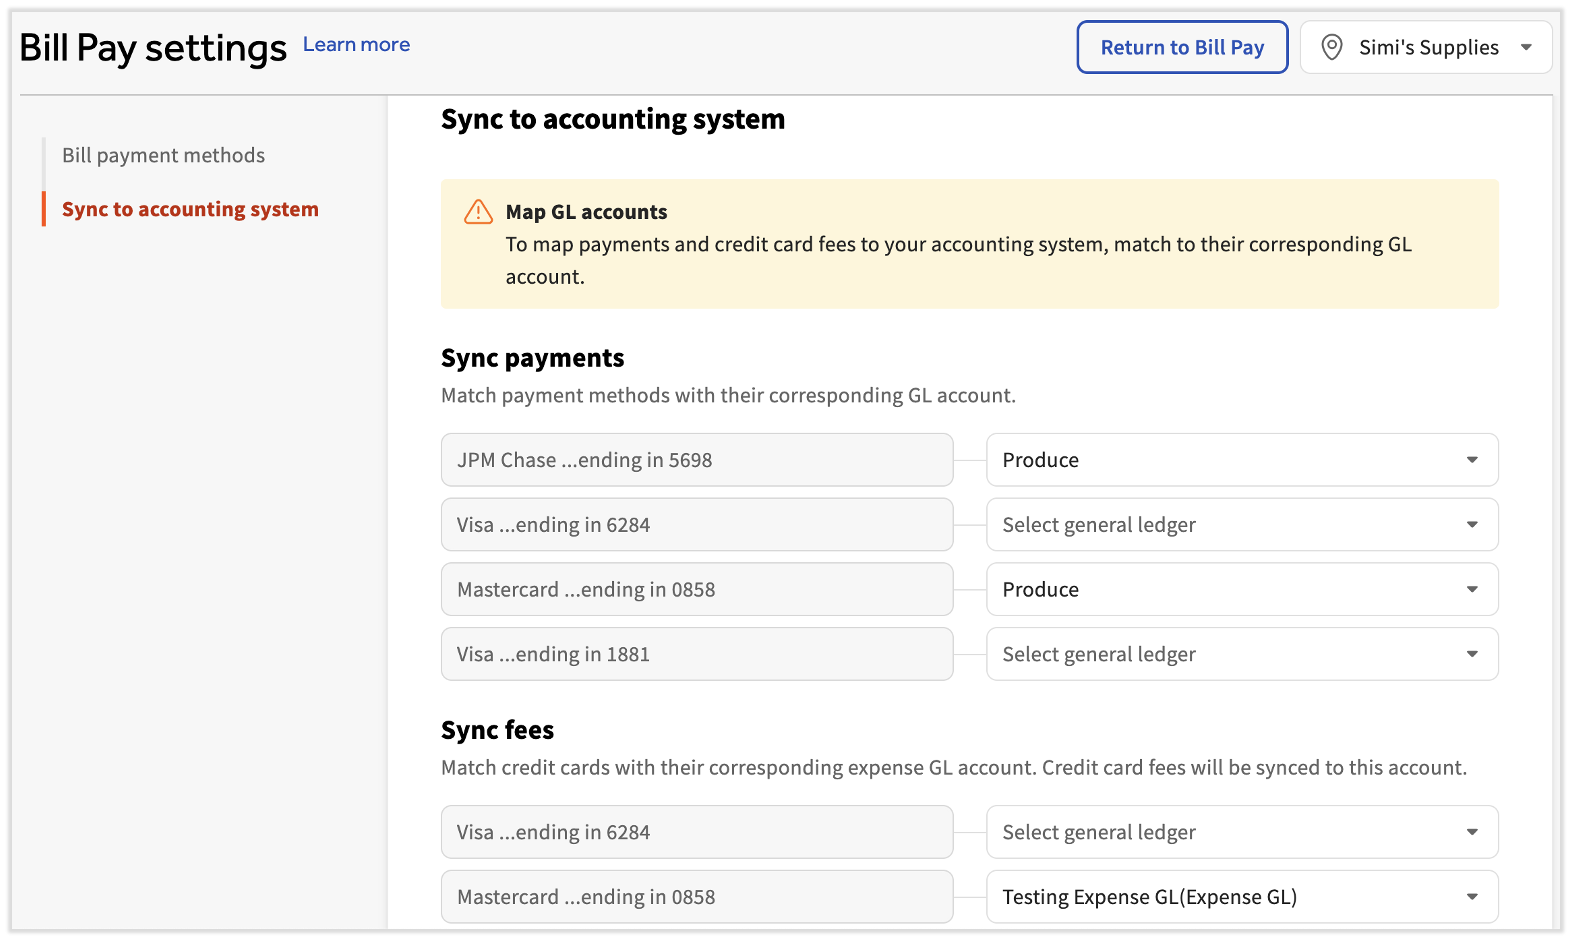Viewport: 1574px width, 942px height.
Task: Choose general ledger for Visa ending in 1881
Action: point(1241,654)
